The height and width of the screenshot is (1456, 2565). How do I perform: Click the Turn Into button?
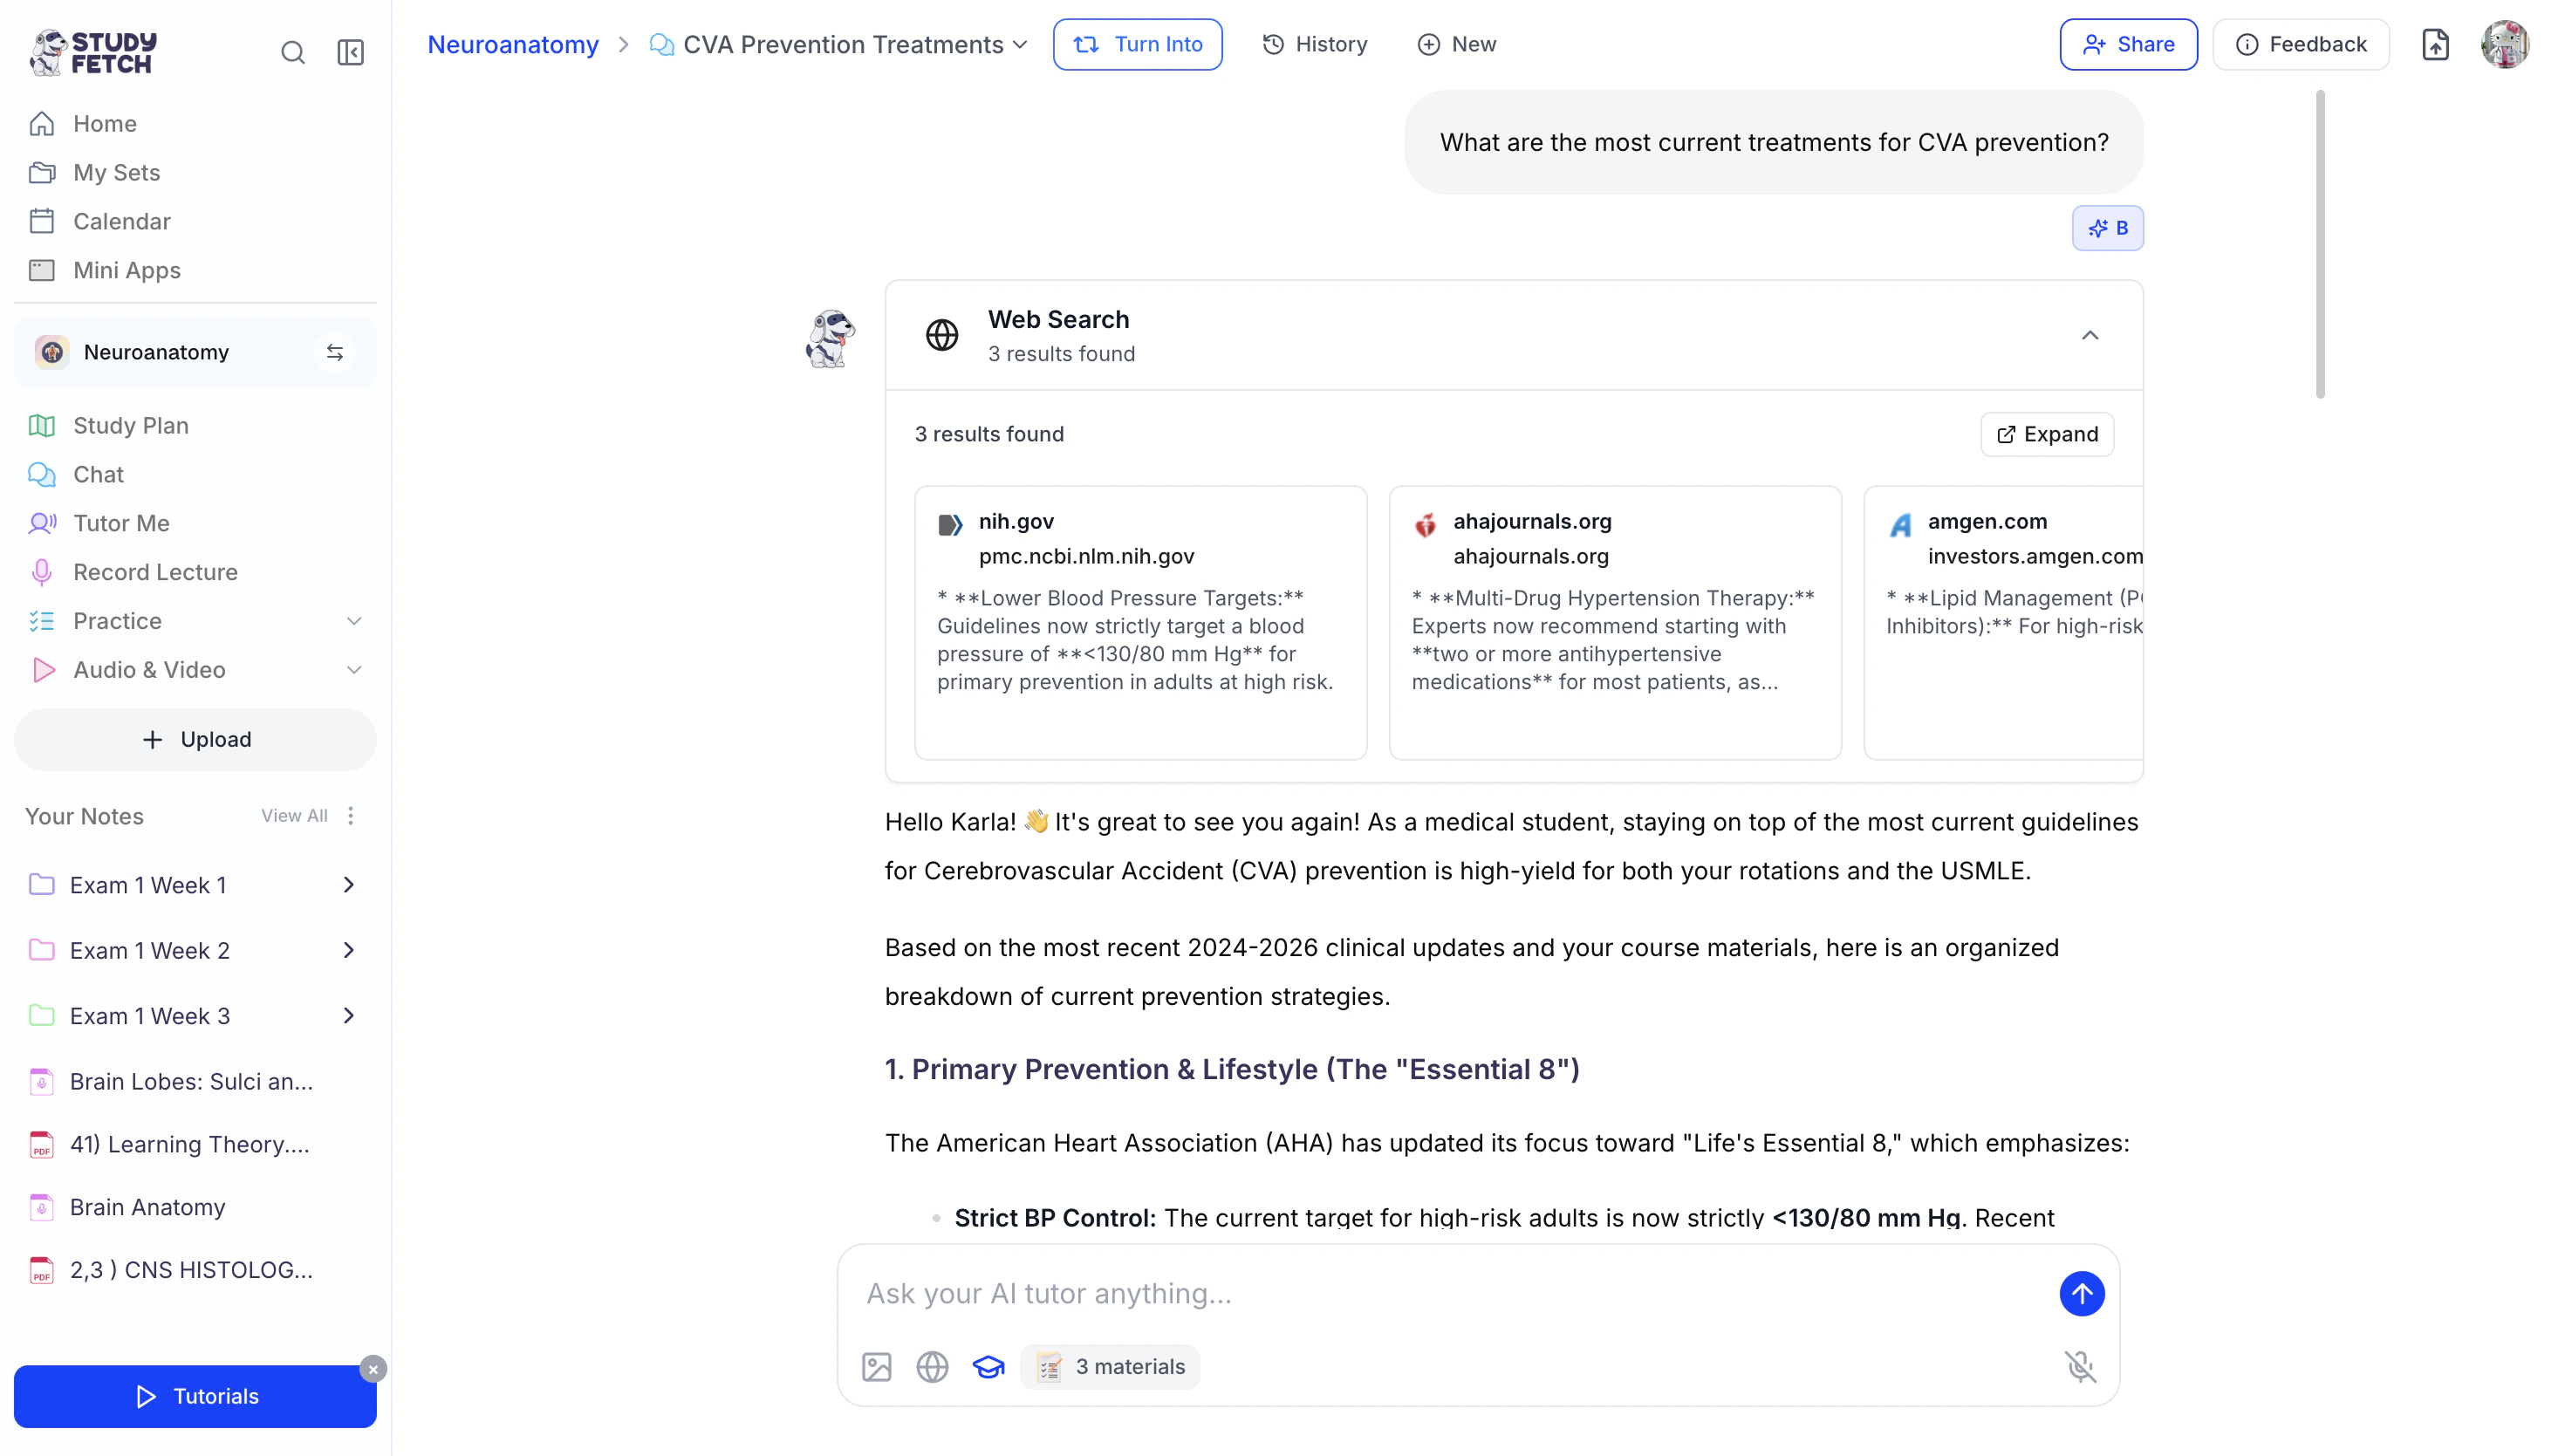click(x=1137, y=44)
